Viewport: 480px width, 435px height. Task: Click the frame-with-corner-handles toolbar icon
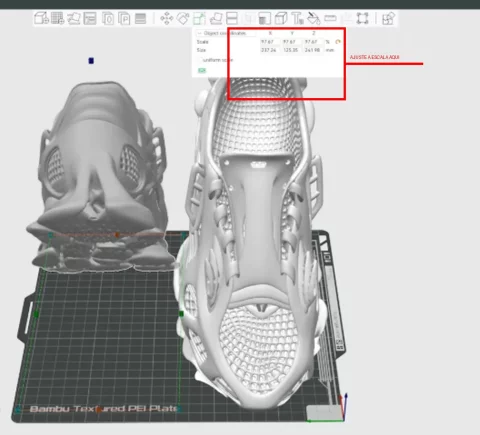(x=362, y=18)
